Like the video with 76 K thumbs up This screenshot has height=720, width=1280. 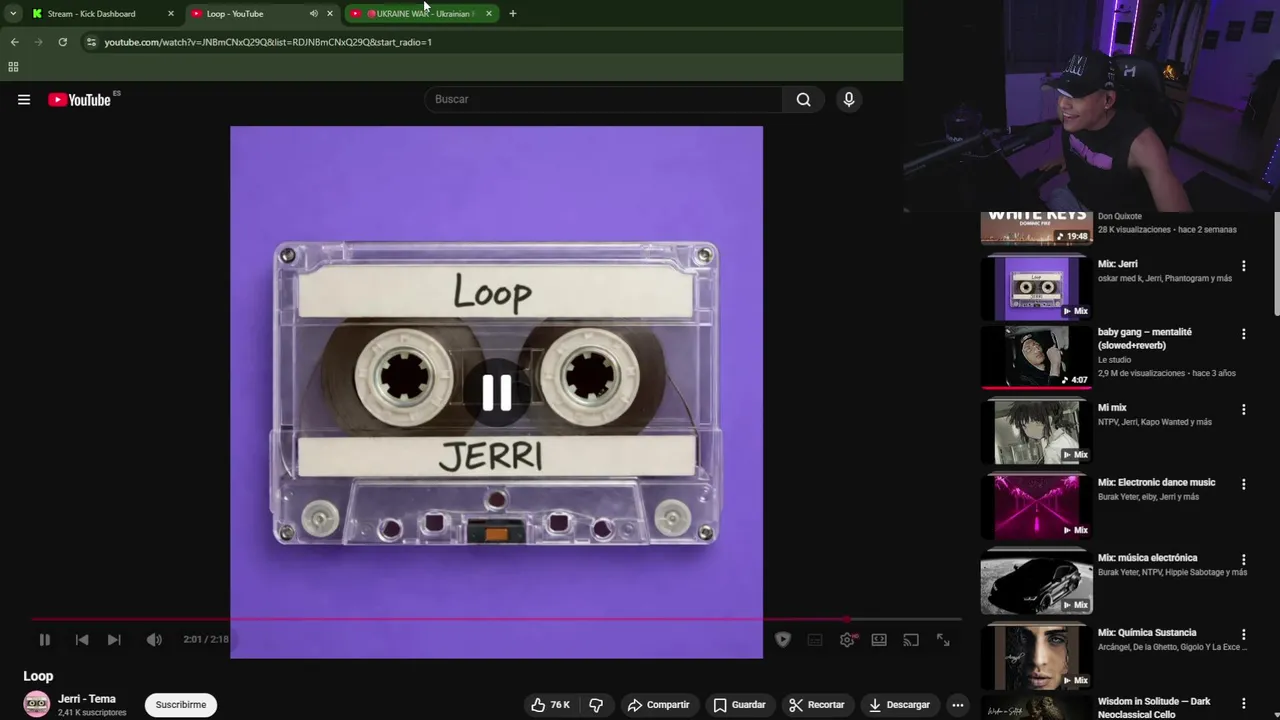tap(550, 705)
